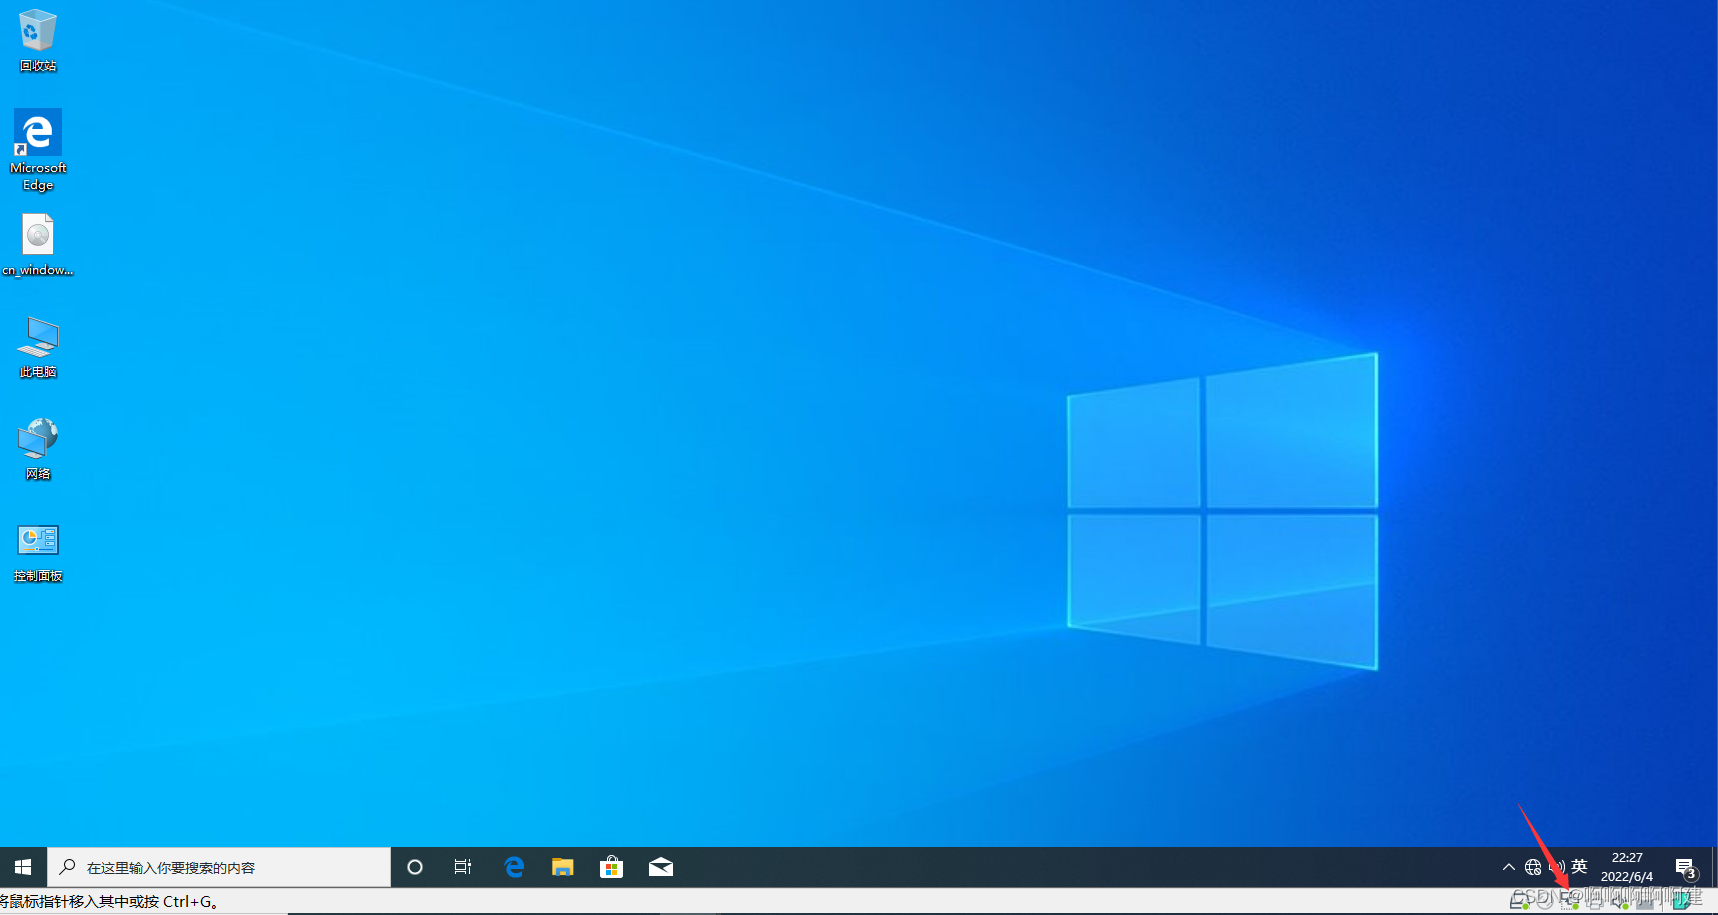Viewport: 1718px width, 915px height.
Task: Click the VMware hard disk status icon
Action: click(x=1521, y=902)
